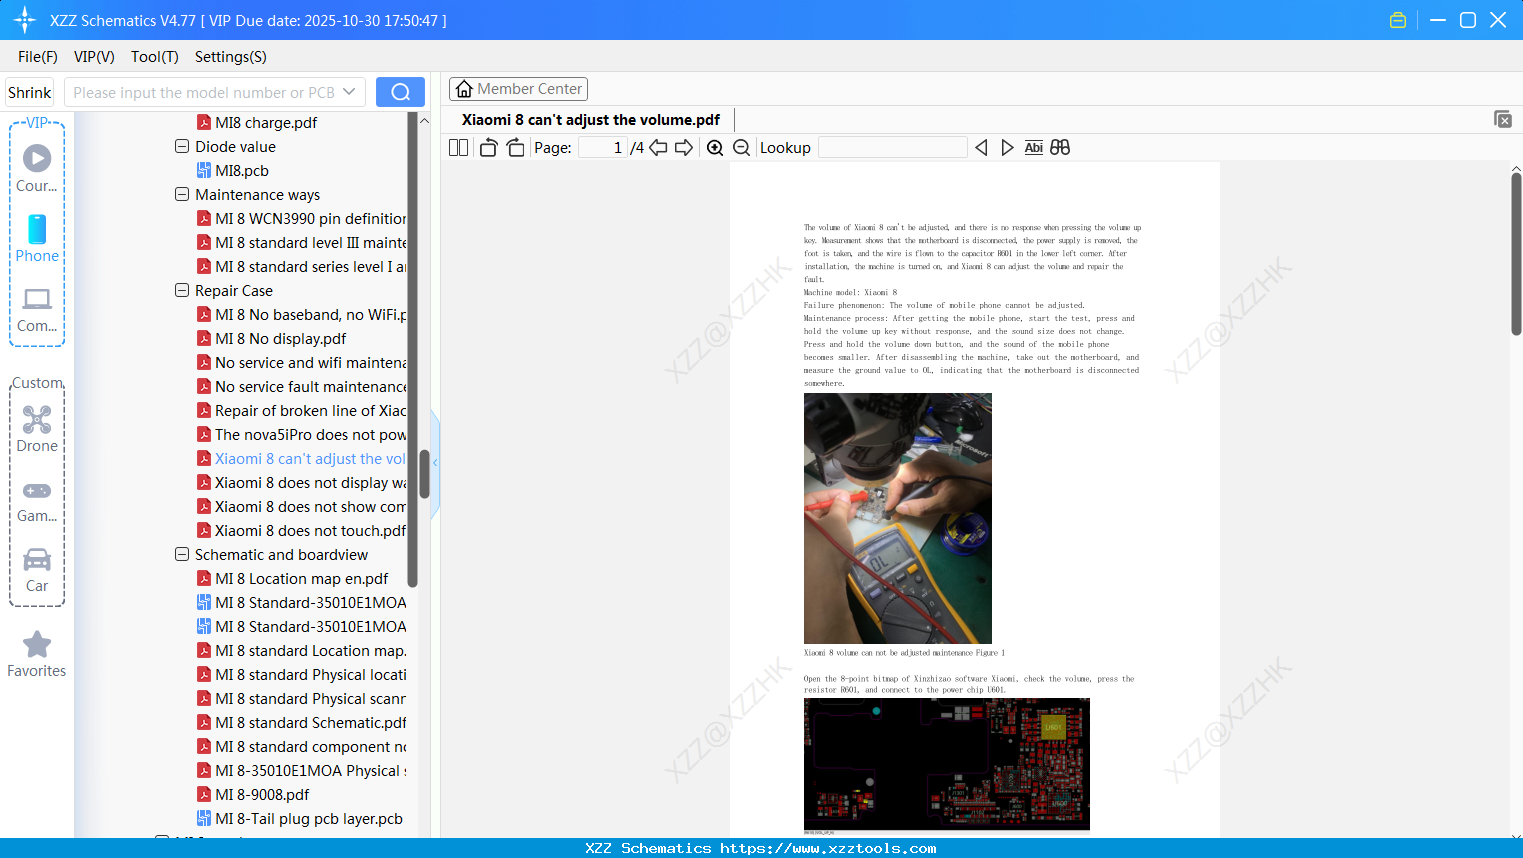Open the gift box icon in title bar
Image resolution: width=1523 pixels, height=858 pixels.
[x=1398, y=20]
